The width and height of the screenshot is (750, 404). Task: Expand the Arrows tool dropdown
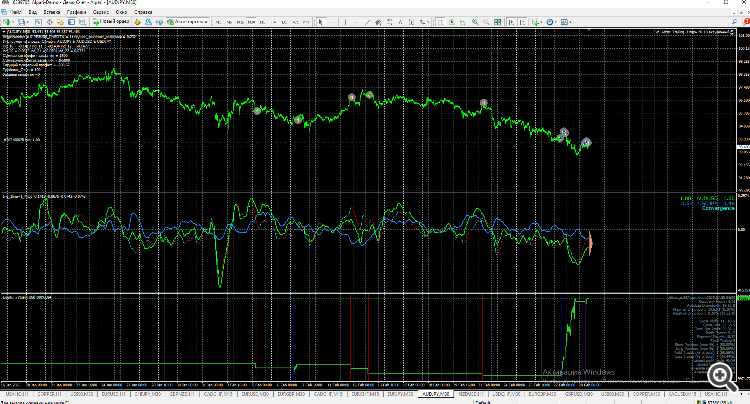(428, 22)
